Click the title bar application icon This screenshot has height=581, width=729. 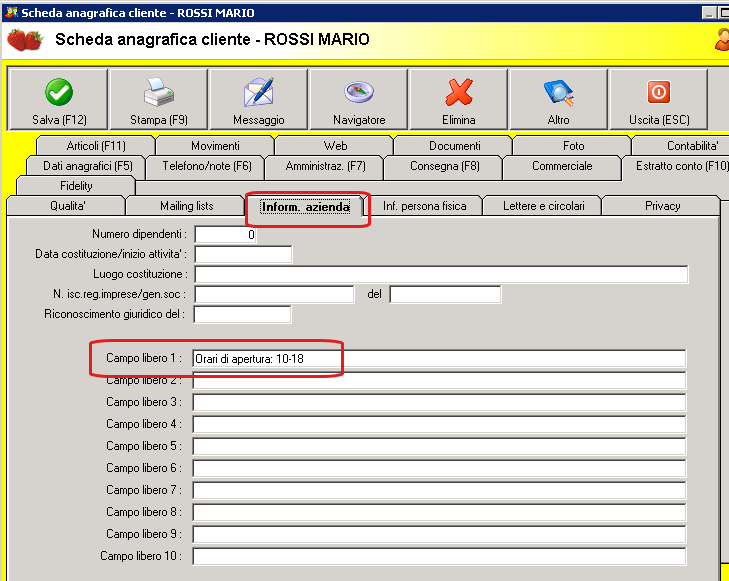coord(11,13)
